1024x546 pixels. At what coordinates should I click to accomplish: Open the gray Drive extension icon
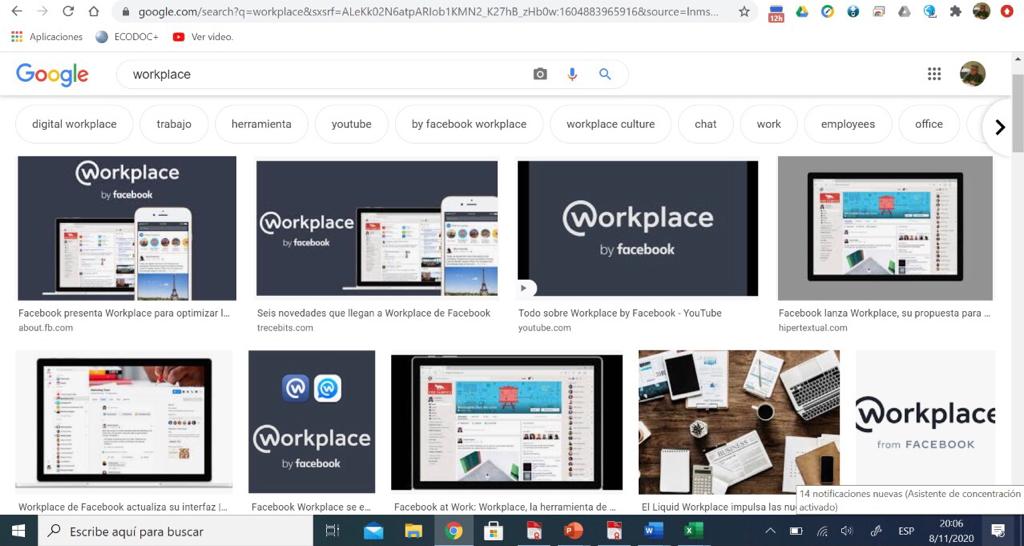pos(904,12)
